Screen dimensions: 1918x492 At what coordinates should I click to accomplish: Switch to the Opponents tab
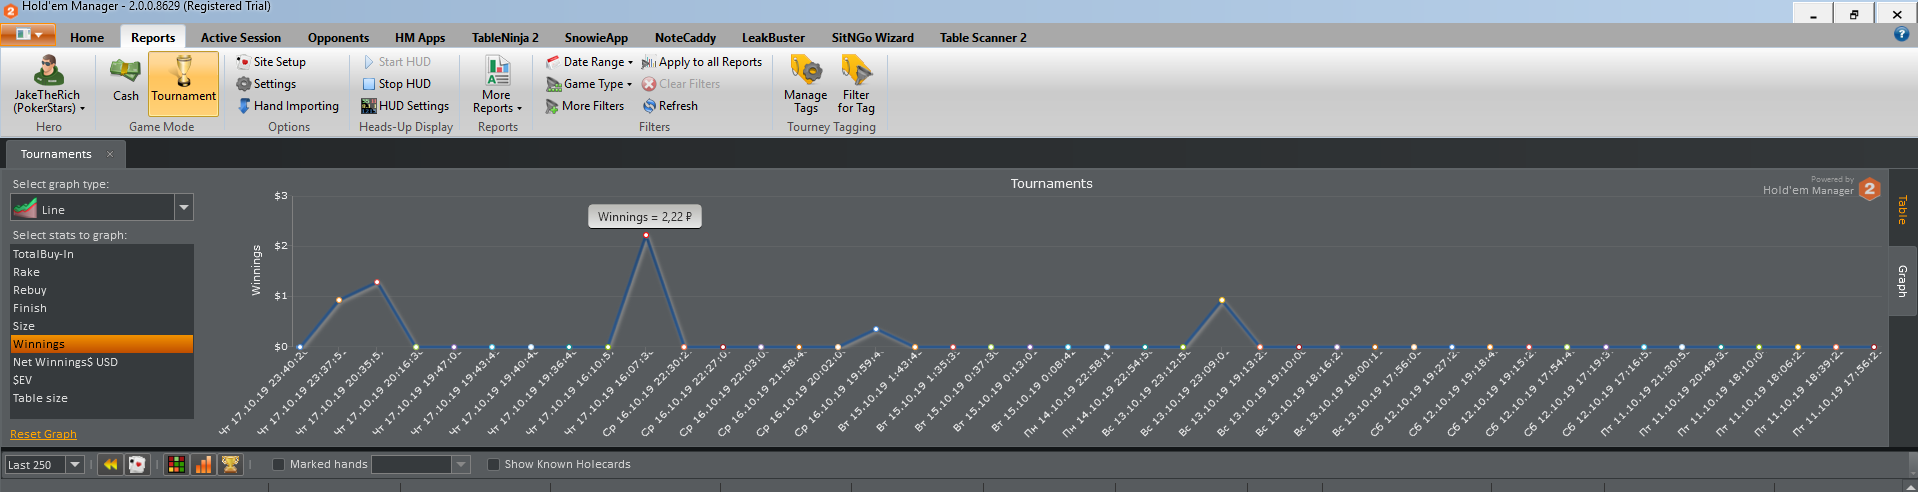pyautogui.click(x=338, y=38)
